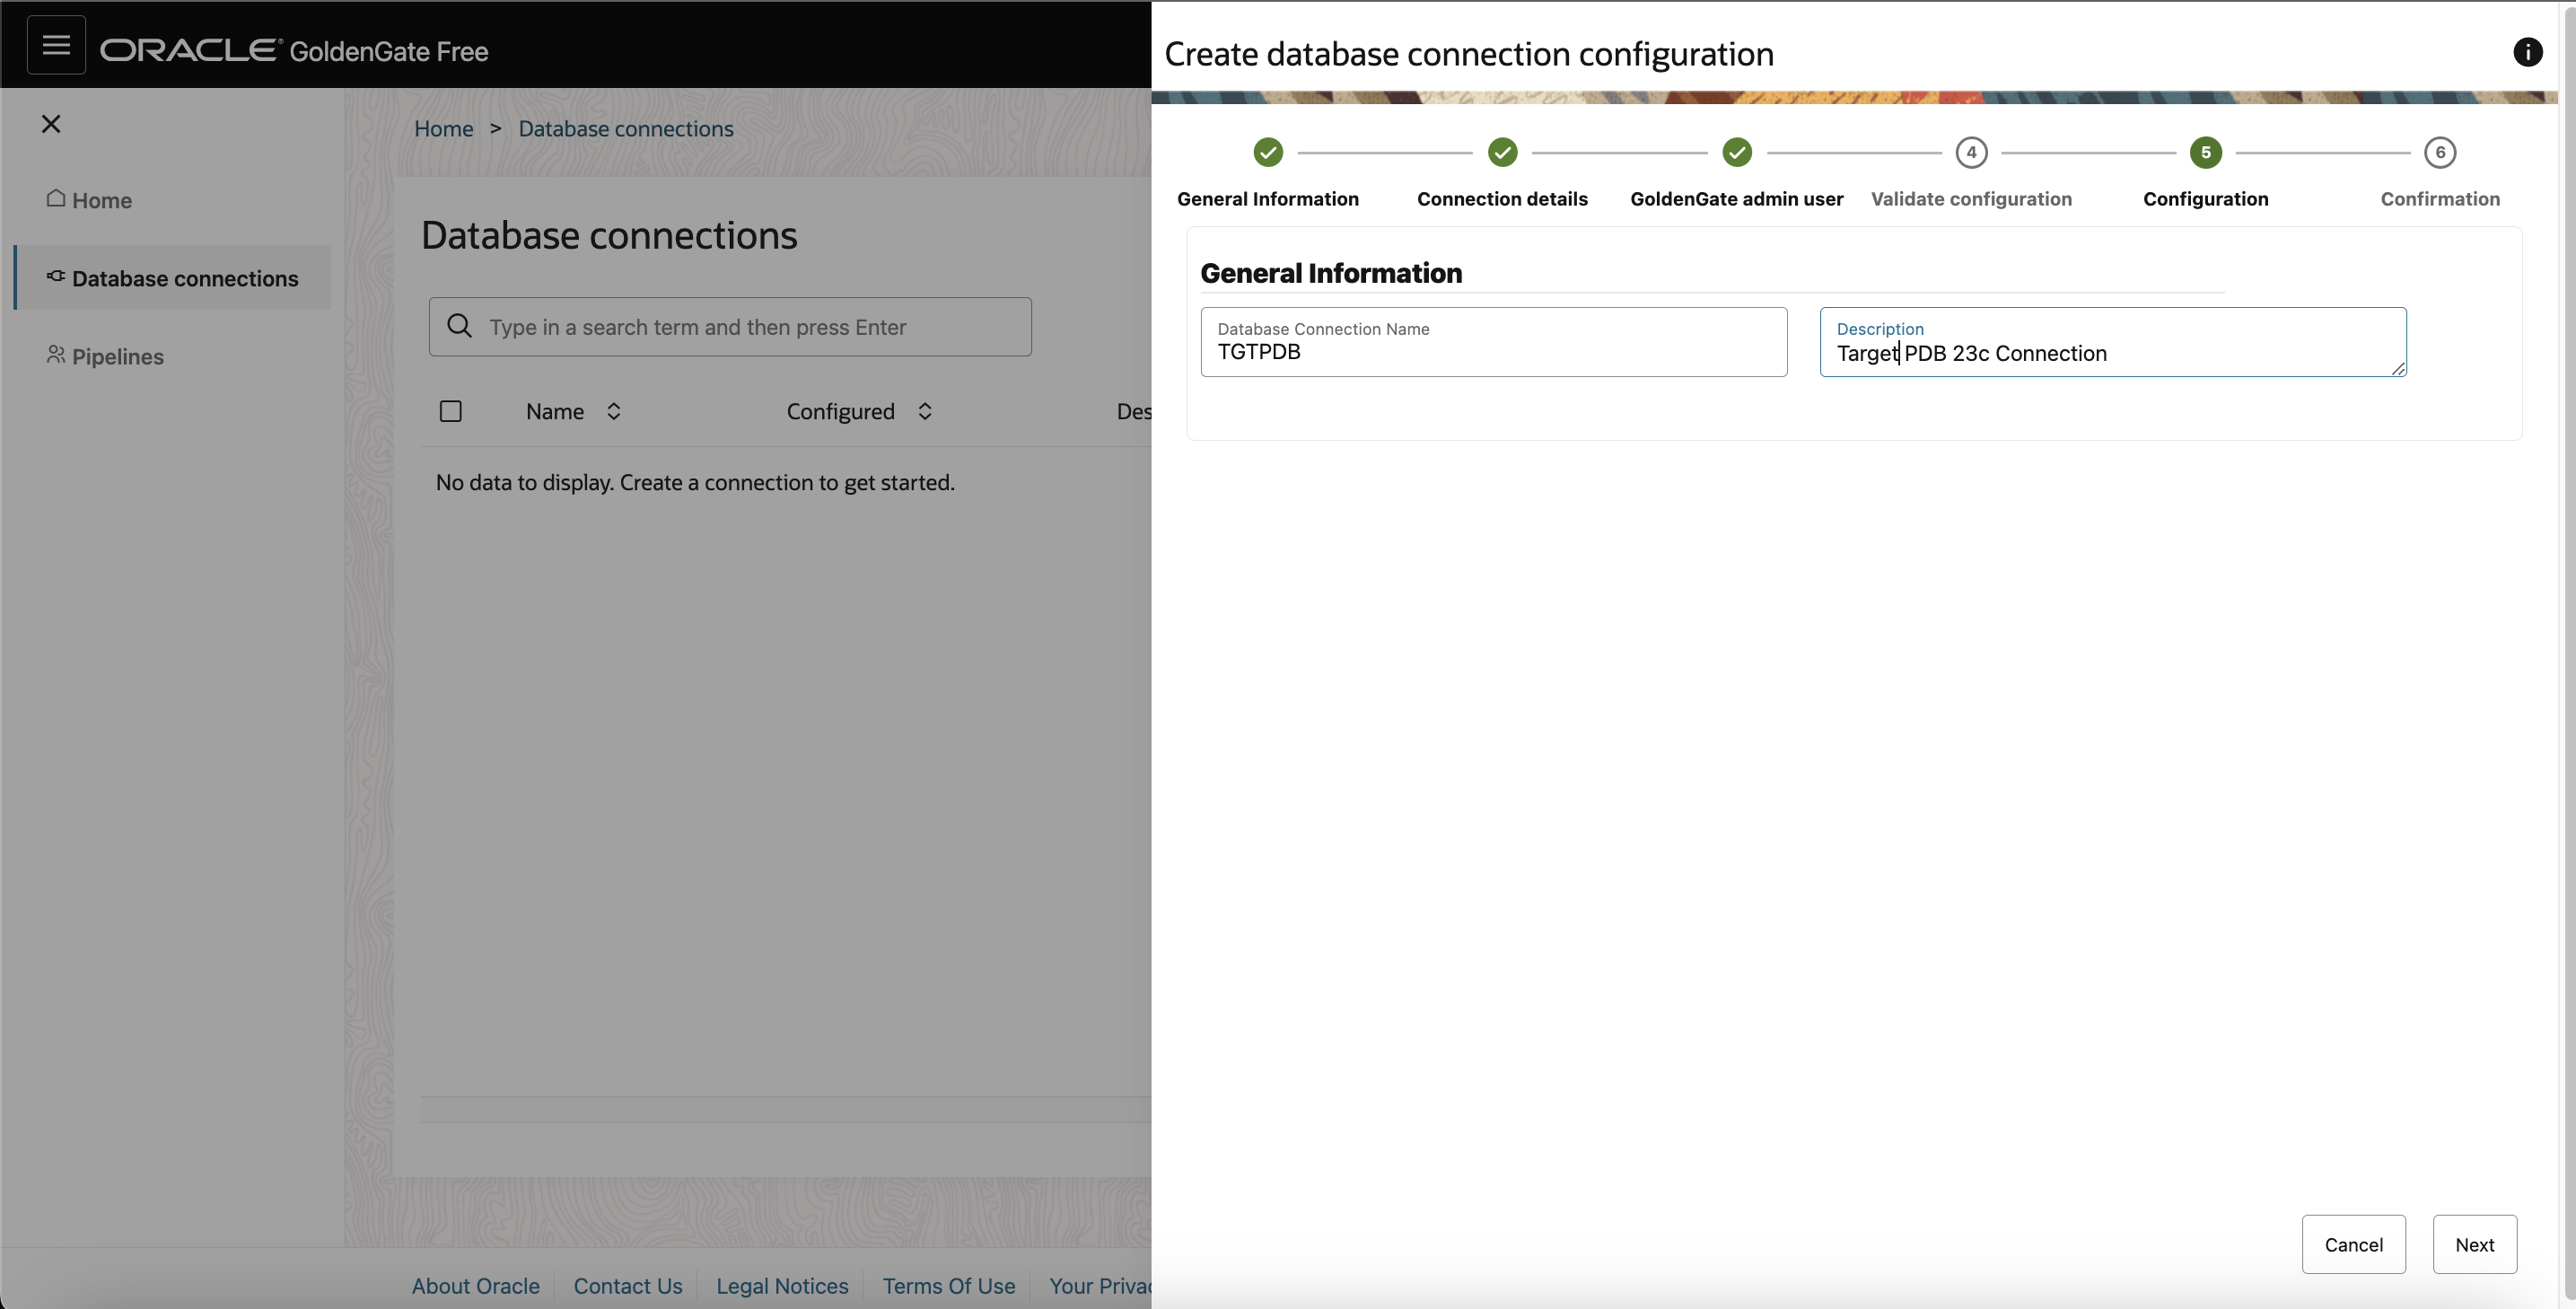Open the Terms Of Use link
This screenshot has width=2576, height=1309.
948,1285
